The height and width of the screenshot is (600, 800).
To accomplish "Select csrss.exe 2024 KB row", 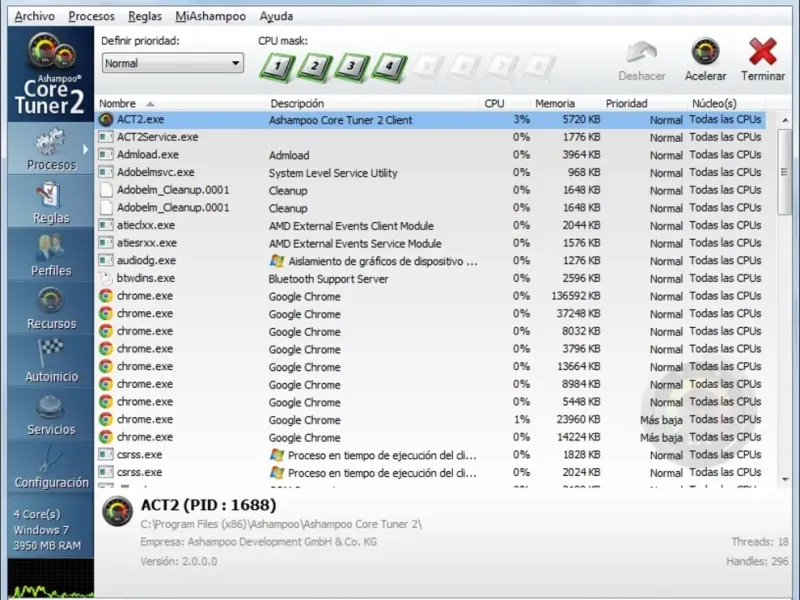I will point(430,472).
